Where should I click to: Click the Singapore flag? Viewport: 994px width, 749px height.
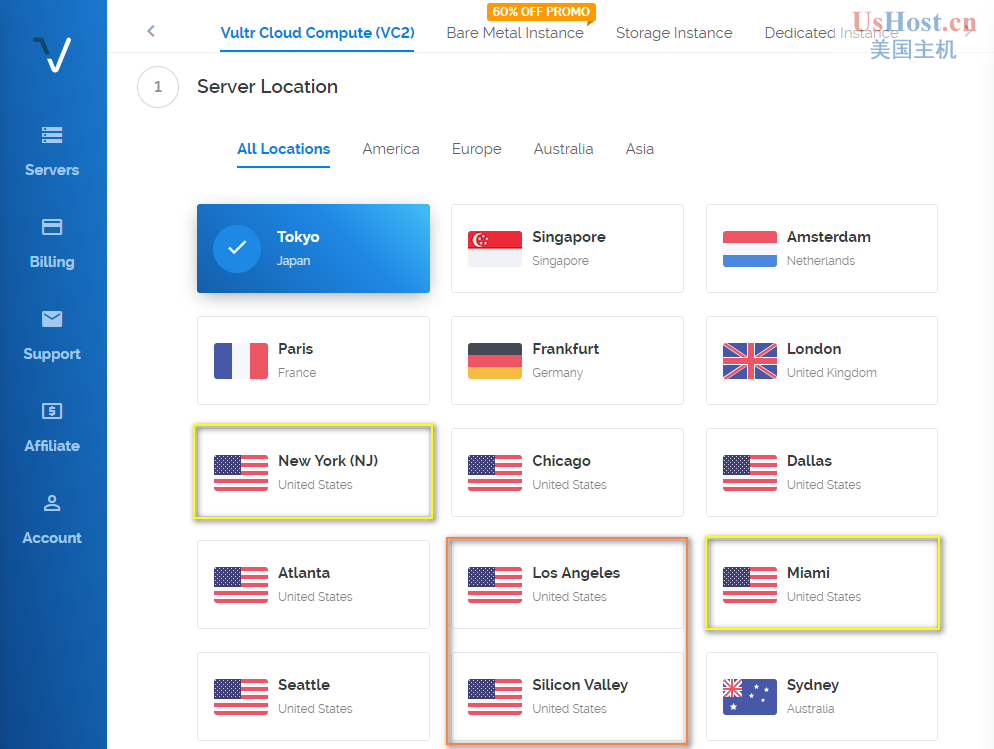click(495, 248)
